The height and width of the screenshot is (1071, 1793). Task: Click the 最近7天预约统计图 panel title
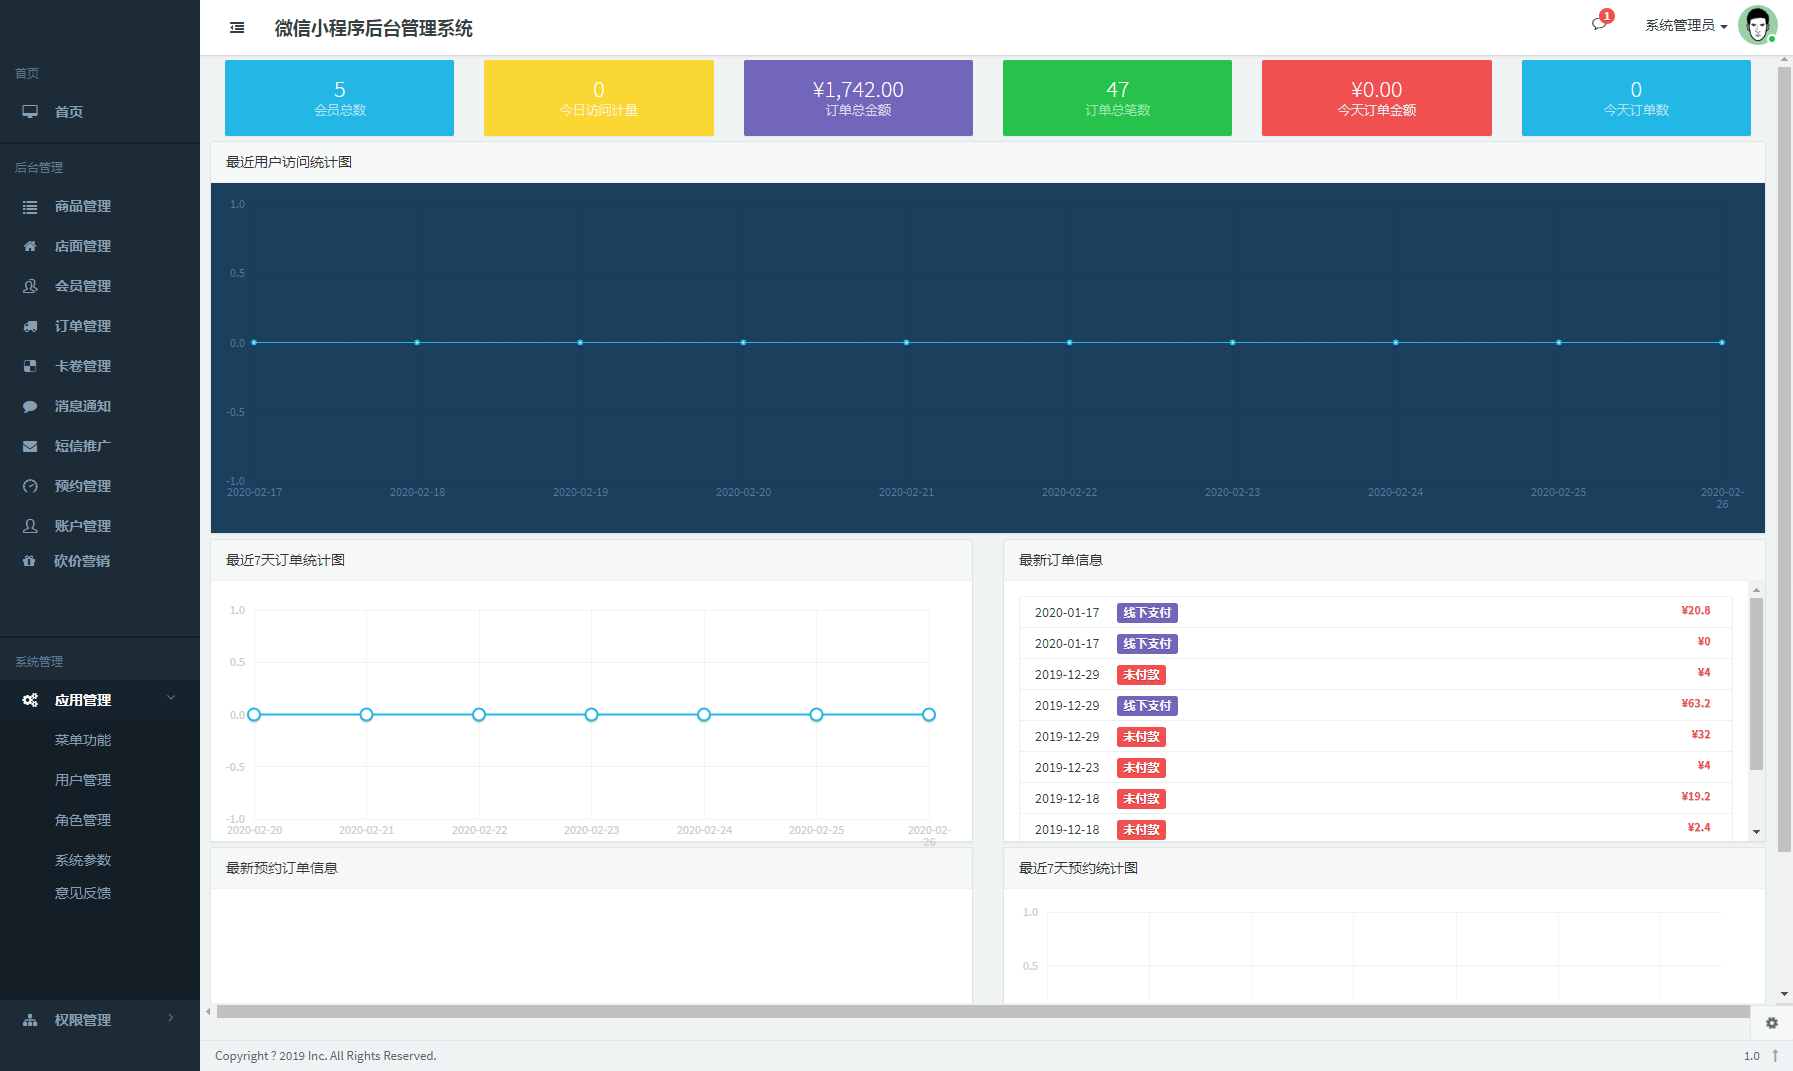(1078, 868)
